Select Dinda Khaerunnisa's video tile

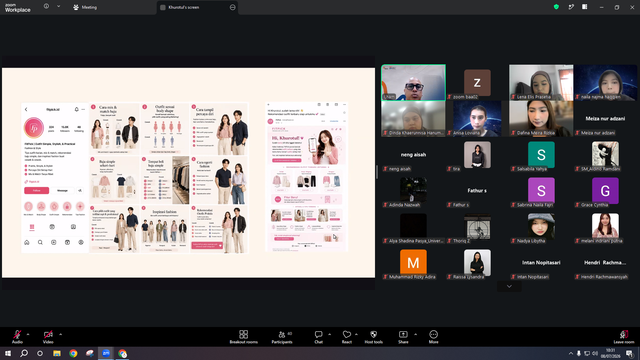[x=413, y=118]
